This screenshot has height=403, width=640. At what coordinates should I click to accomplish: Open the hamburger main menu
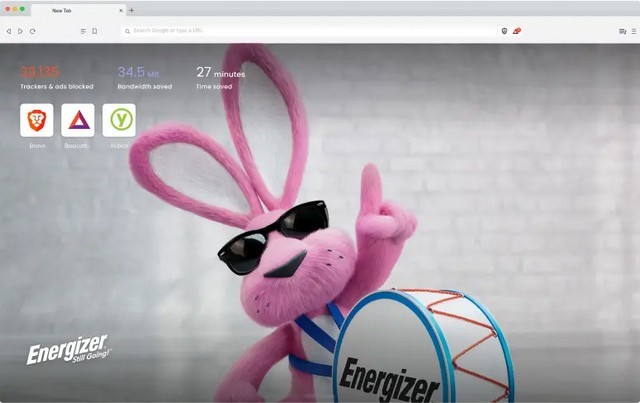coord(634,31)
